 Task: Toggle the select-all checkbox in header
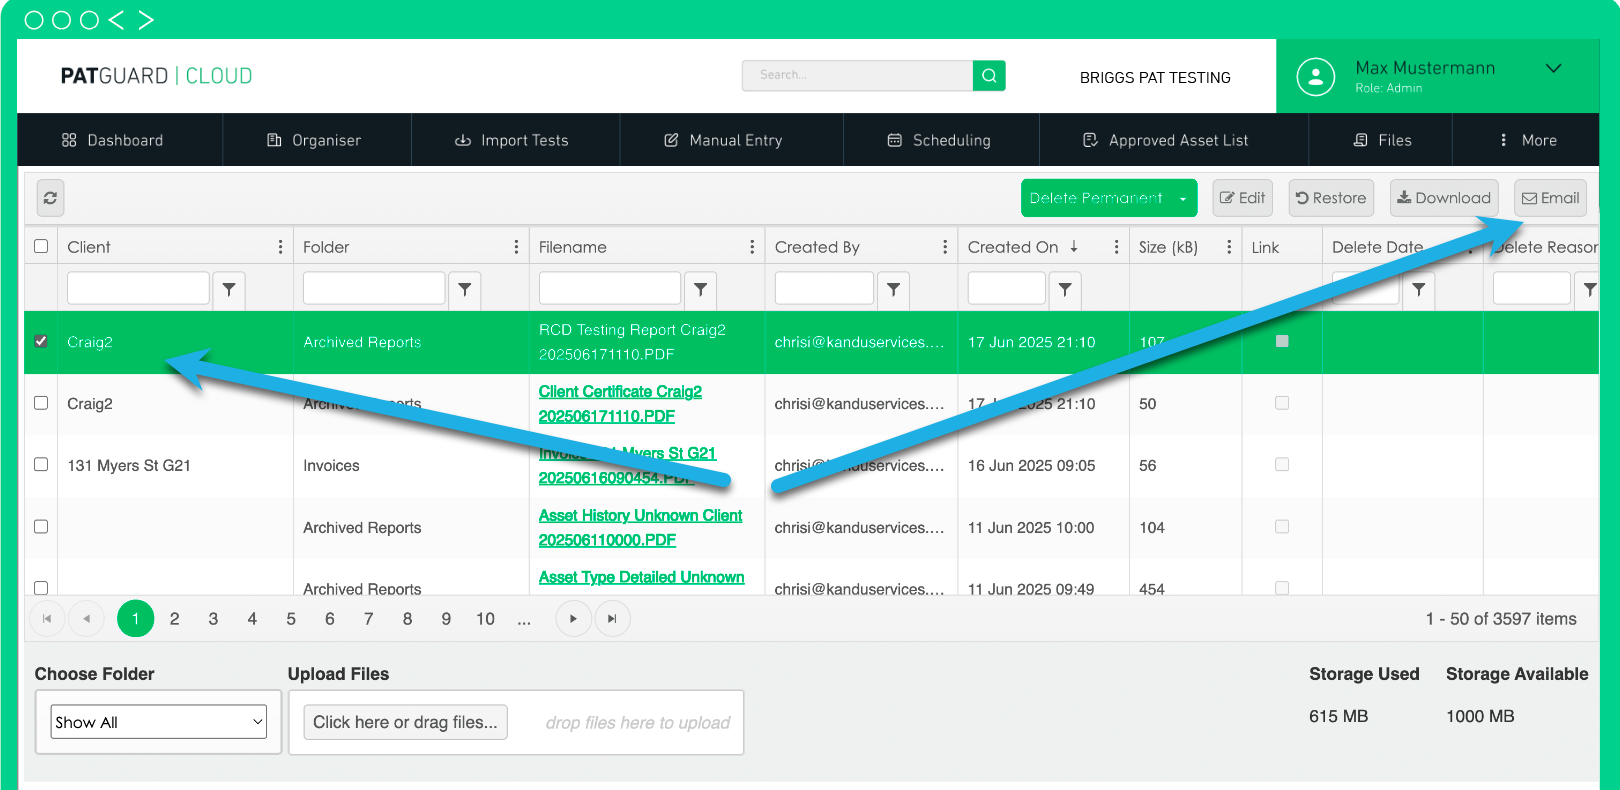pos(41,246)
